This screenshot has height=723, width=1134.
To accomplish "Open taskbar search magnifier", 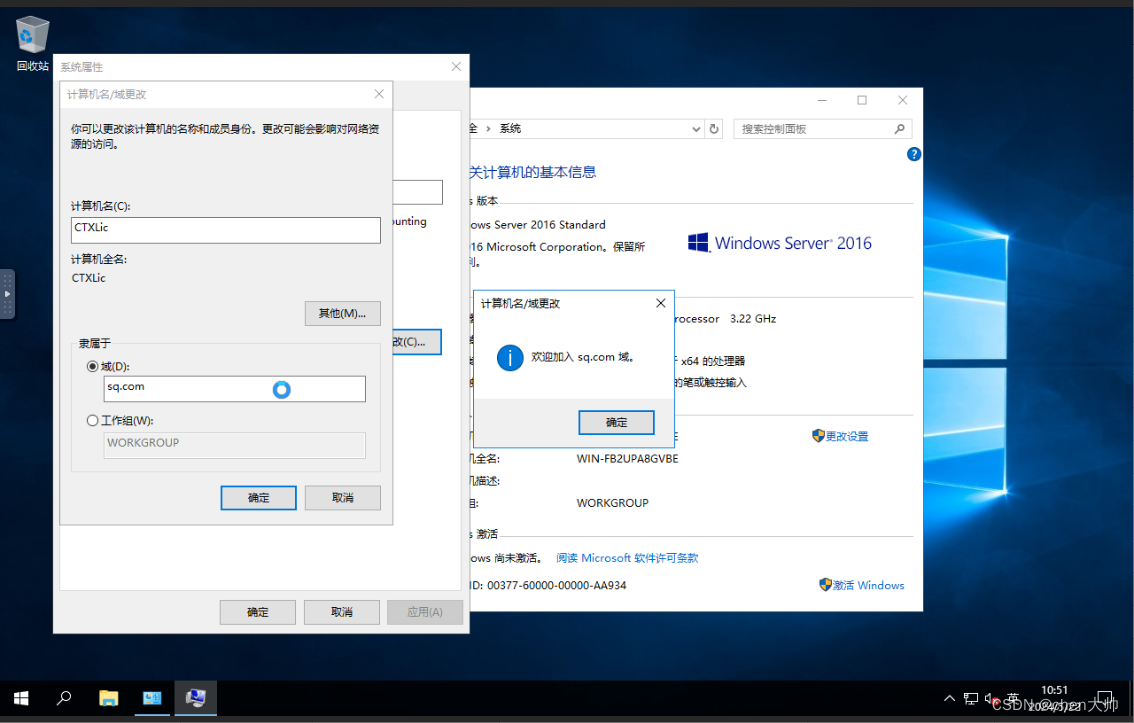I will [64, 698].
